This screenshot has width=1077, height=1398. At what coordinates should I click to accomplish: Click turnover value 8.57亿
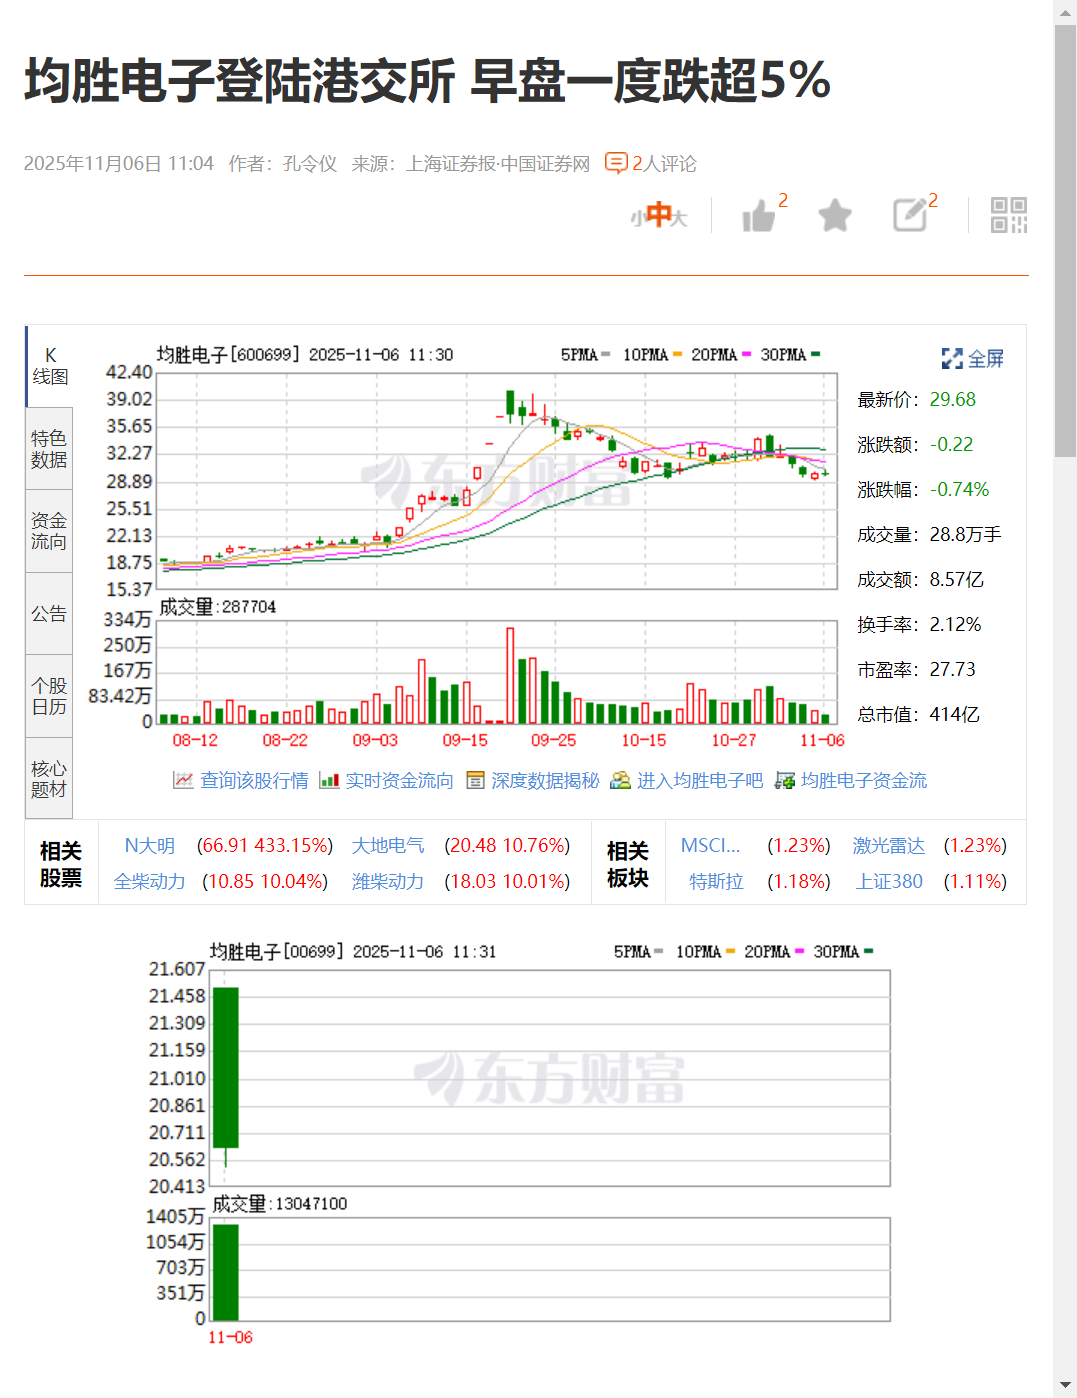tap(957, 579)
